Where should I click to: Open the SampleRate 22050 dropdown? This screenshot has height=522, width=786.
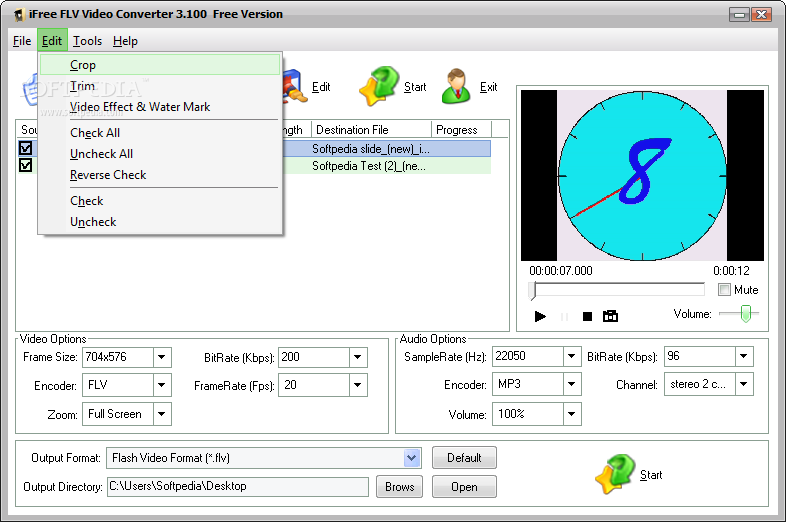point(571,356)
